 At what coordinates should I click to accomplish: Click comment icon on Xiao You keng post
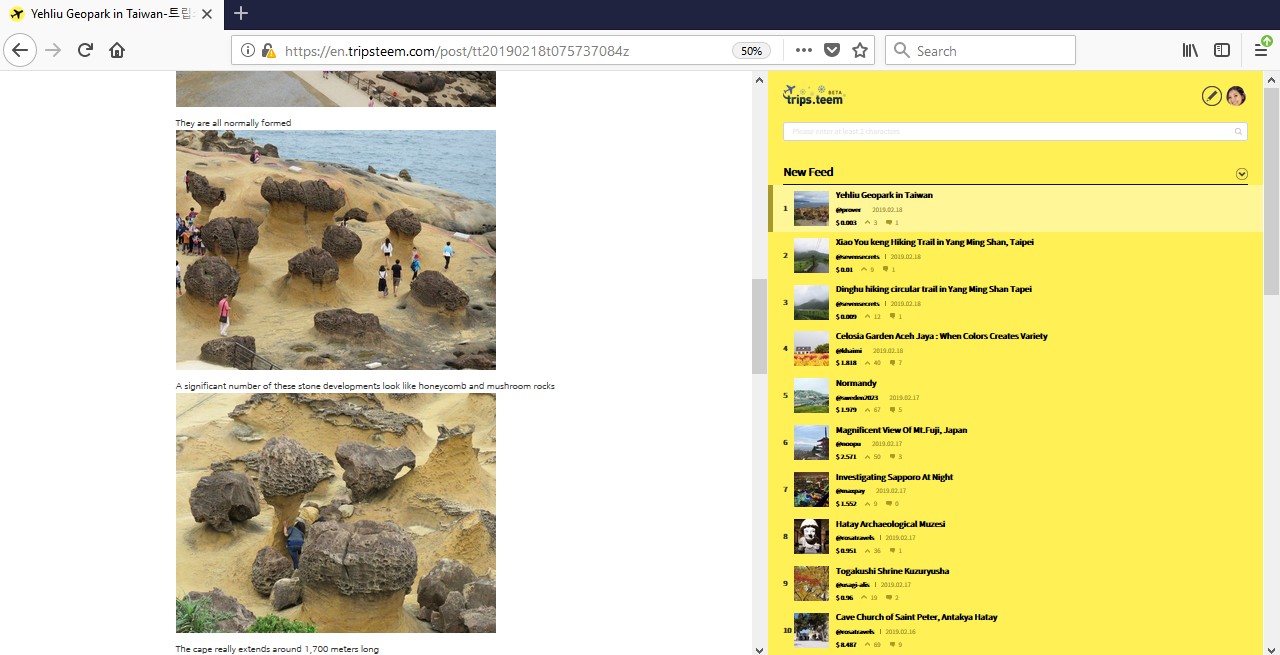886,269
